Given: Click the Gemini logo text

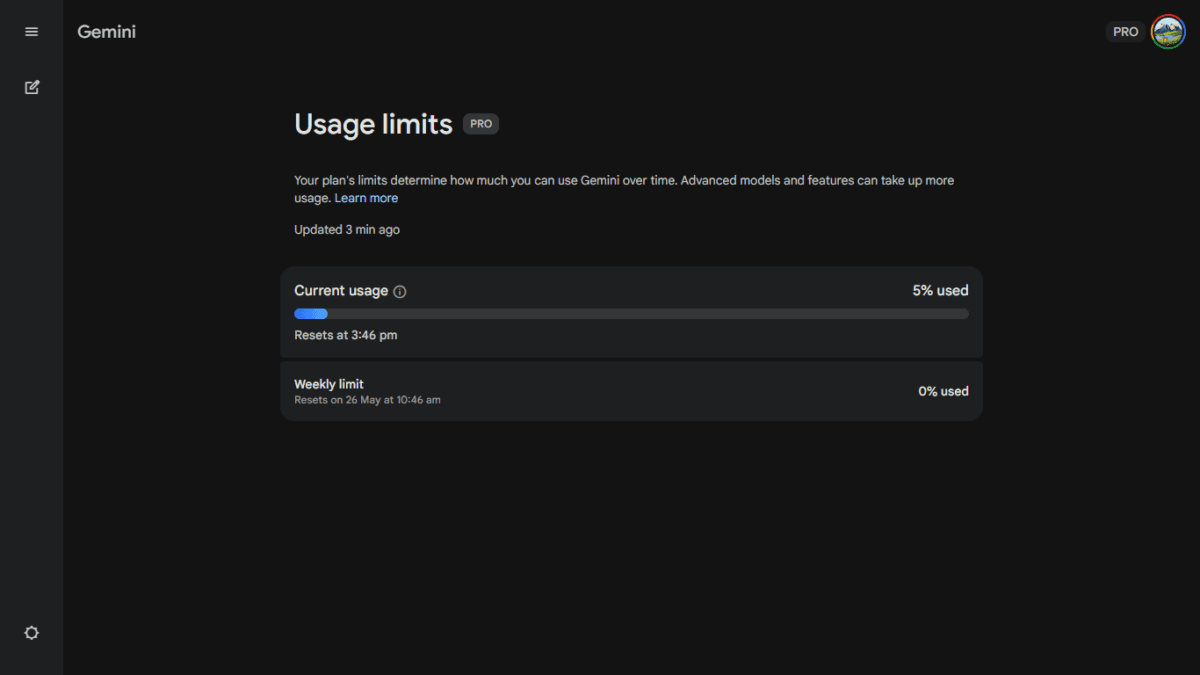Looking at the screenshot, I should click(x=106, y=32).
